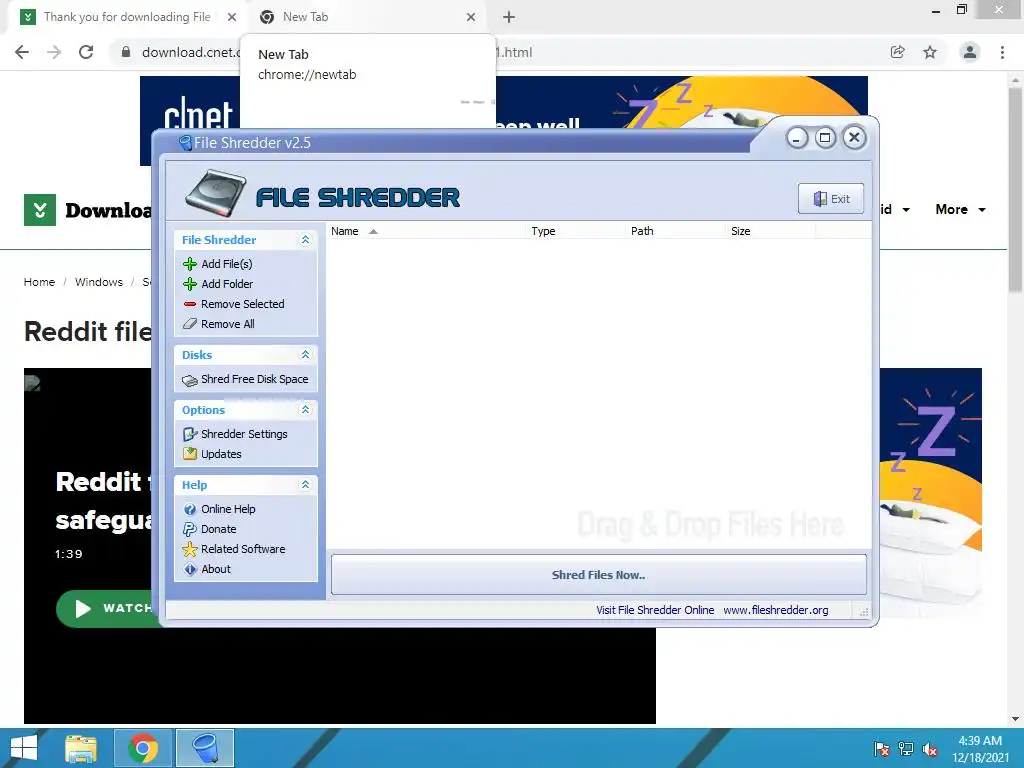This screenshot has height=768, width=1024.
Task: Open a new Chrome tab
Action: (x=509, y=17)
